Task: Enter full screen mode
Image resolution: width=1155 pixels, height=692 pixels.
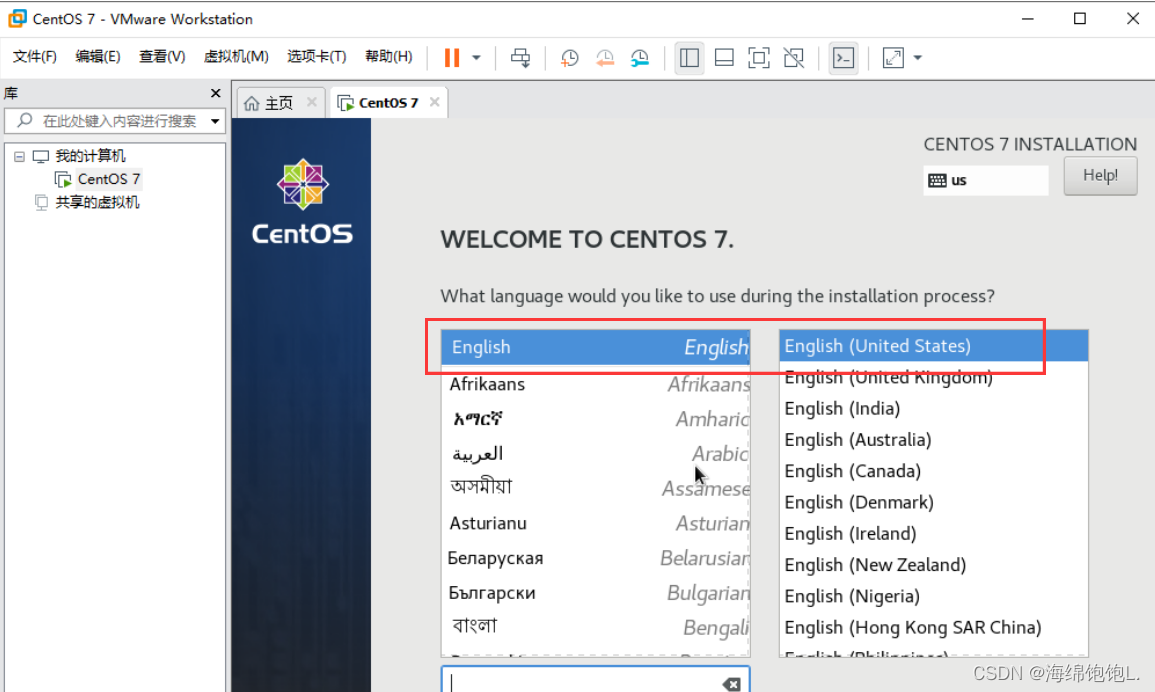Action: tap(759, 57)
